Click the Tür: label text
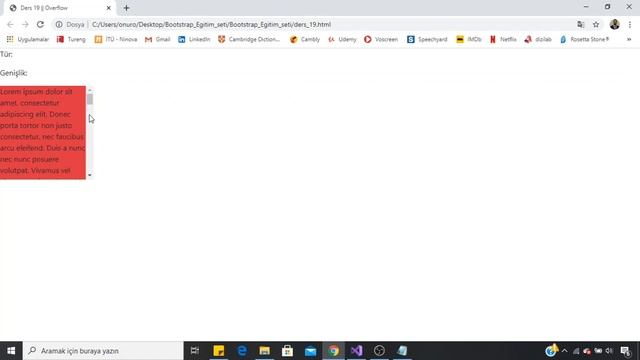The height and width of the screenshot is (360, 640). [x=6, y=54]
